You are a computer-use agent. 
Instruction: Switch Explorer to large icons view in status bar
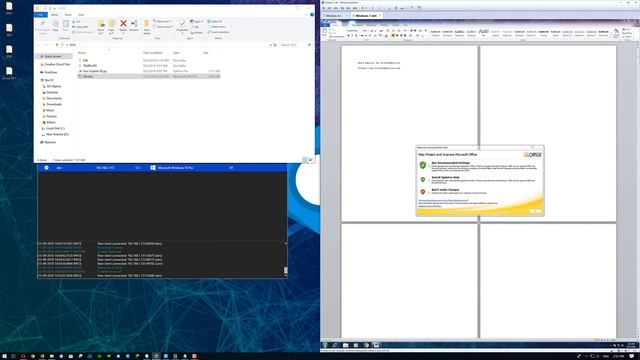pyautogui.click(x=311, y=160)
